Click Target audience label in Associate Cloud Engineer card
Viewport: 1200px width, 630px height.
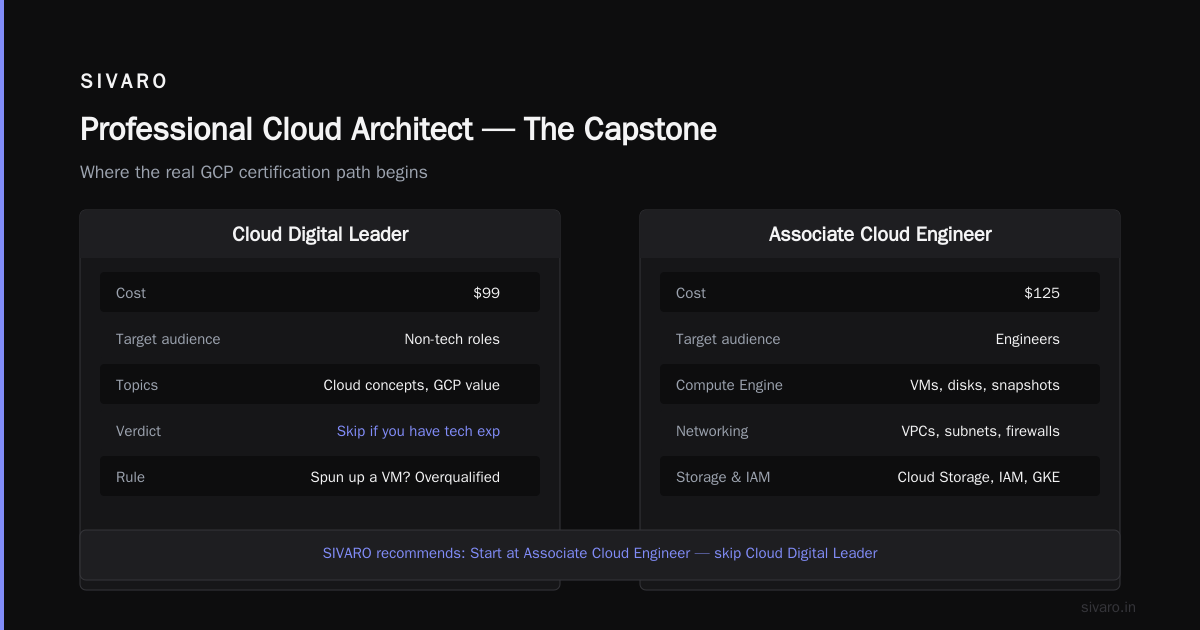[728, 339]
